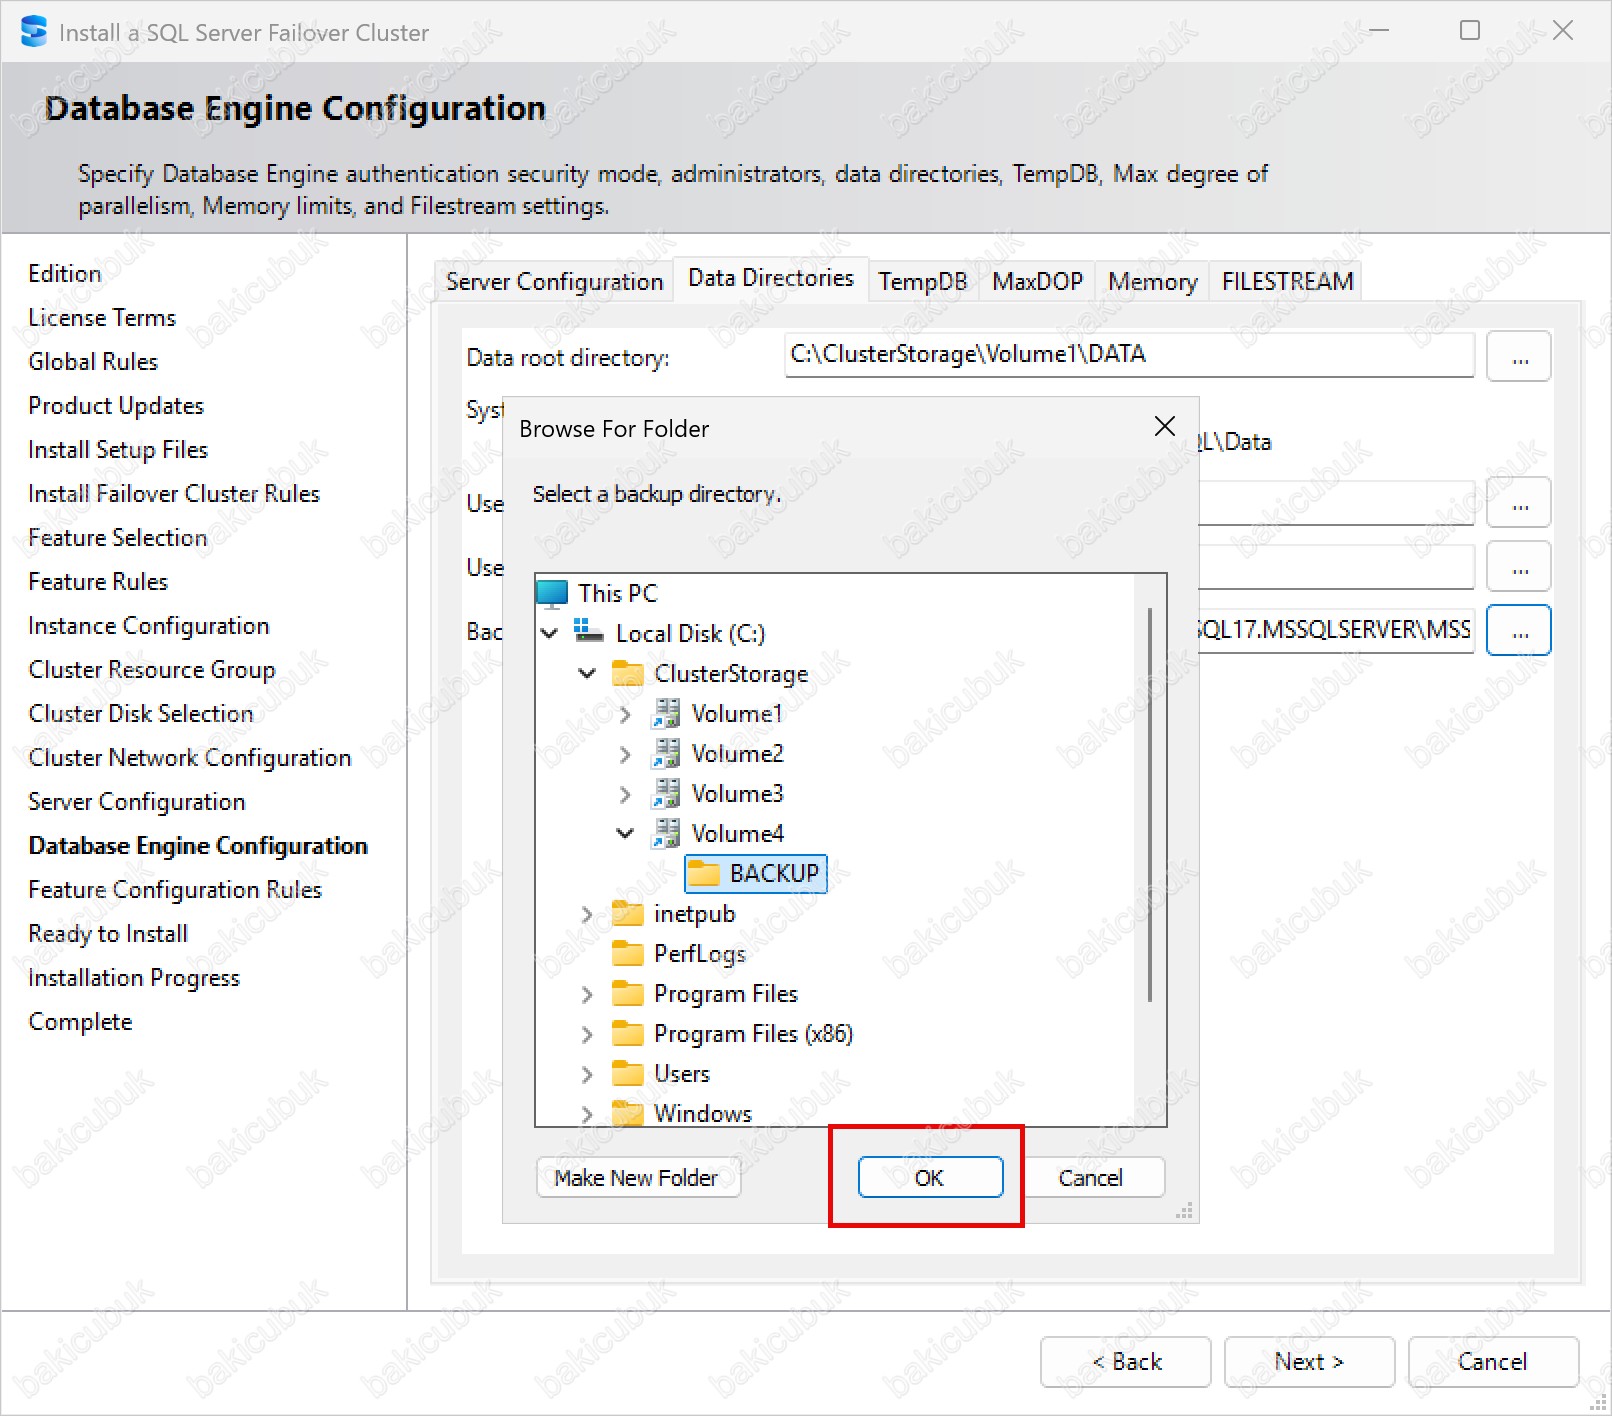Click the This PC computer icon
Screen dimensions: 1612x1416
(552, 593)
